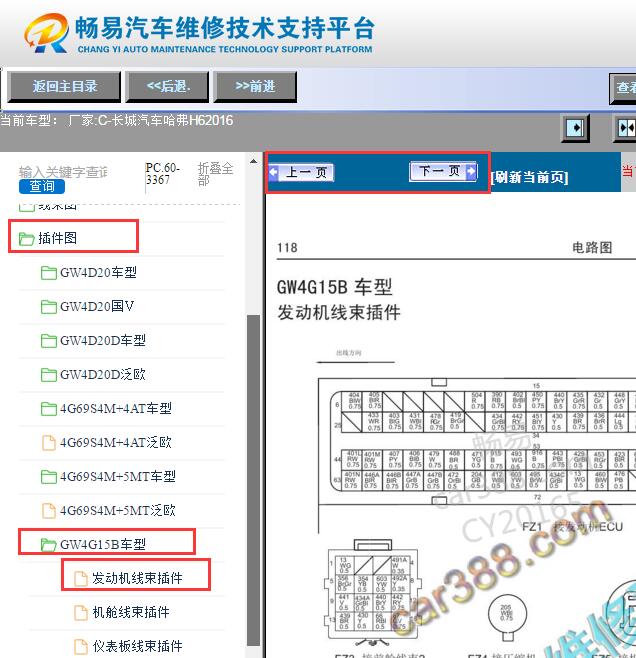Click the left arrow on 上一页
Viewport: 636px width, 658px height.
coord(274,172)
